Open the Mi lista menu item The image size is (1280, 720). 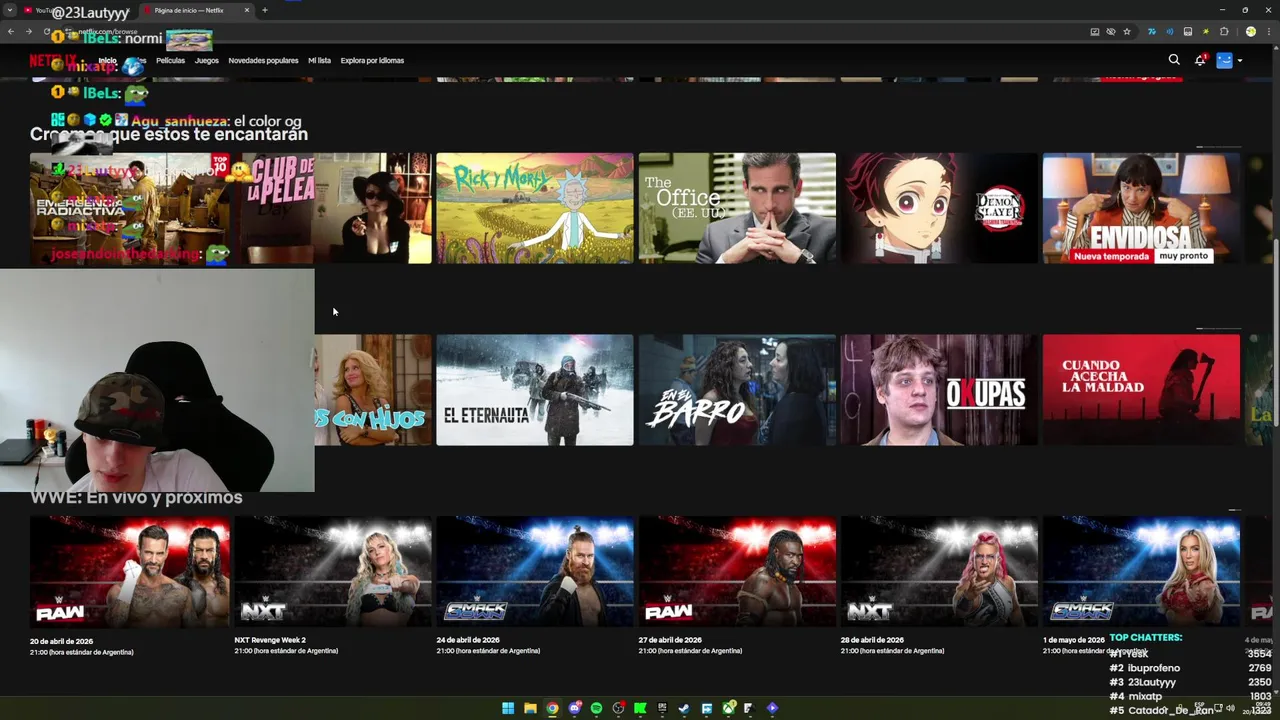[319, 60]
